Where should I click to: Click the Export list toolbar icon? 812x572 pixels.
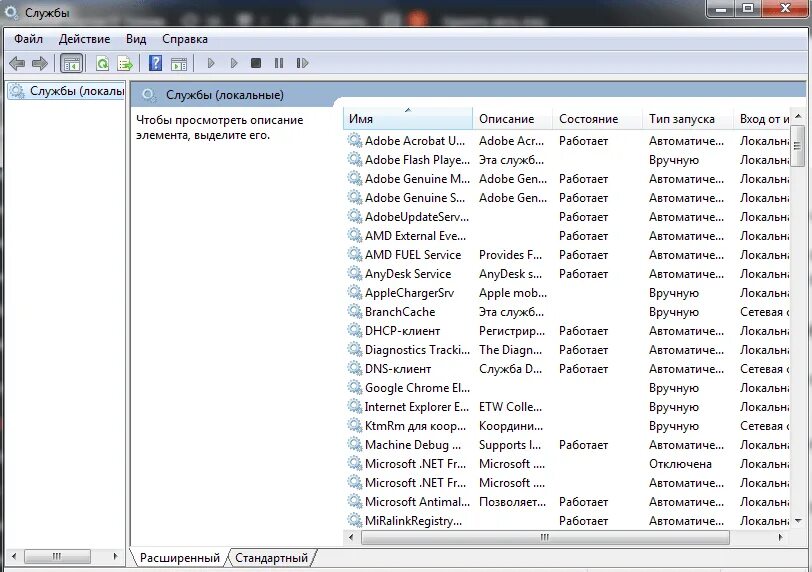(125, 63)
